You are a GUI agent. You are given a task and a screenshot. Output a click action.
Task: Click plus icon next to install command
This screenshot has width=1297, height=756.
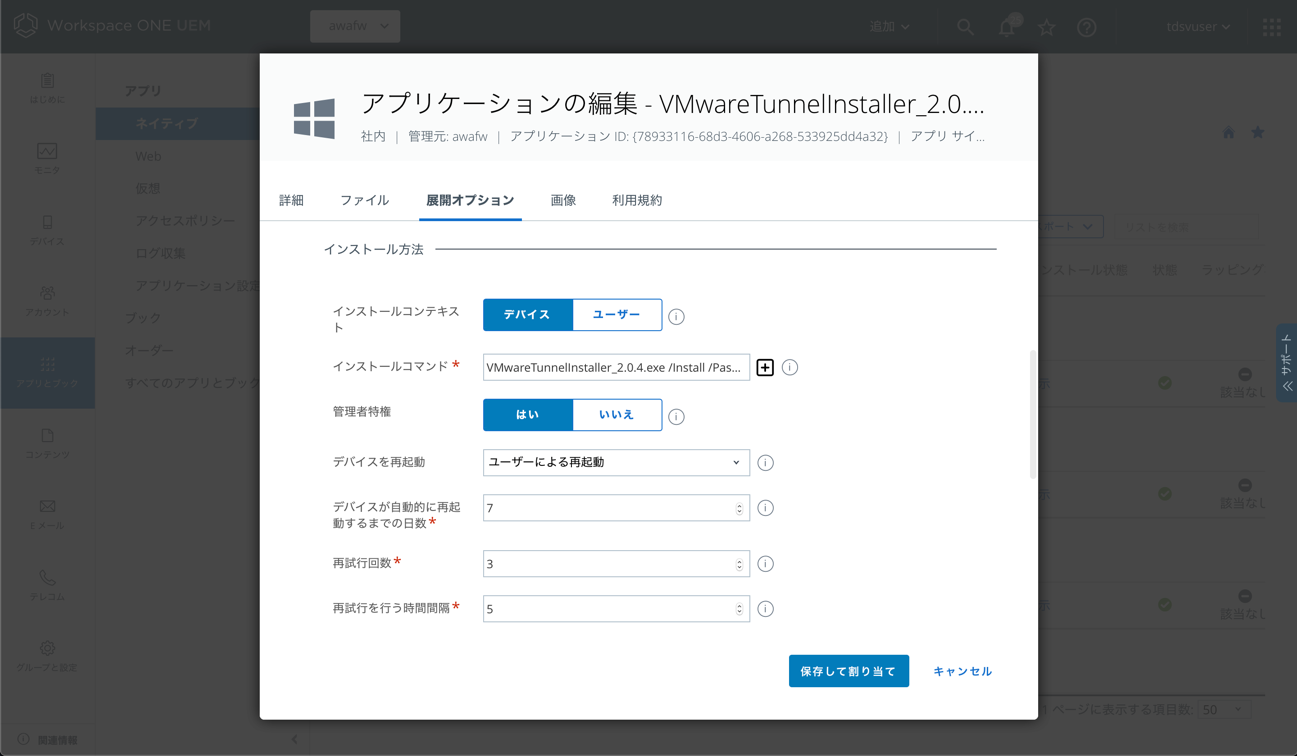(x=765, y=368)
